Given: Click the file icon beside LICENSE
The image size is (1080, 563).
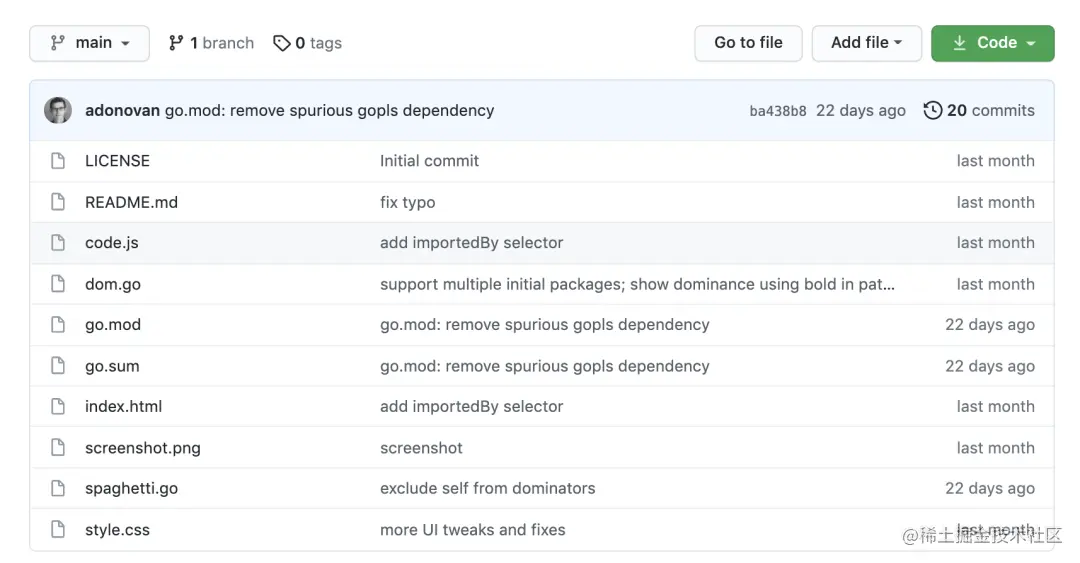Looking at the screenshot, I should pyautogui.click(x=58, y=161).
